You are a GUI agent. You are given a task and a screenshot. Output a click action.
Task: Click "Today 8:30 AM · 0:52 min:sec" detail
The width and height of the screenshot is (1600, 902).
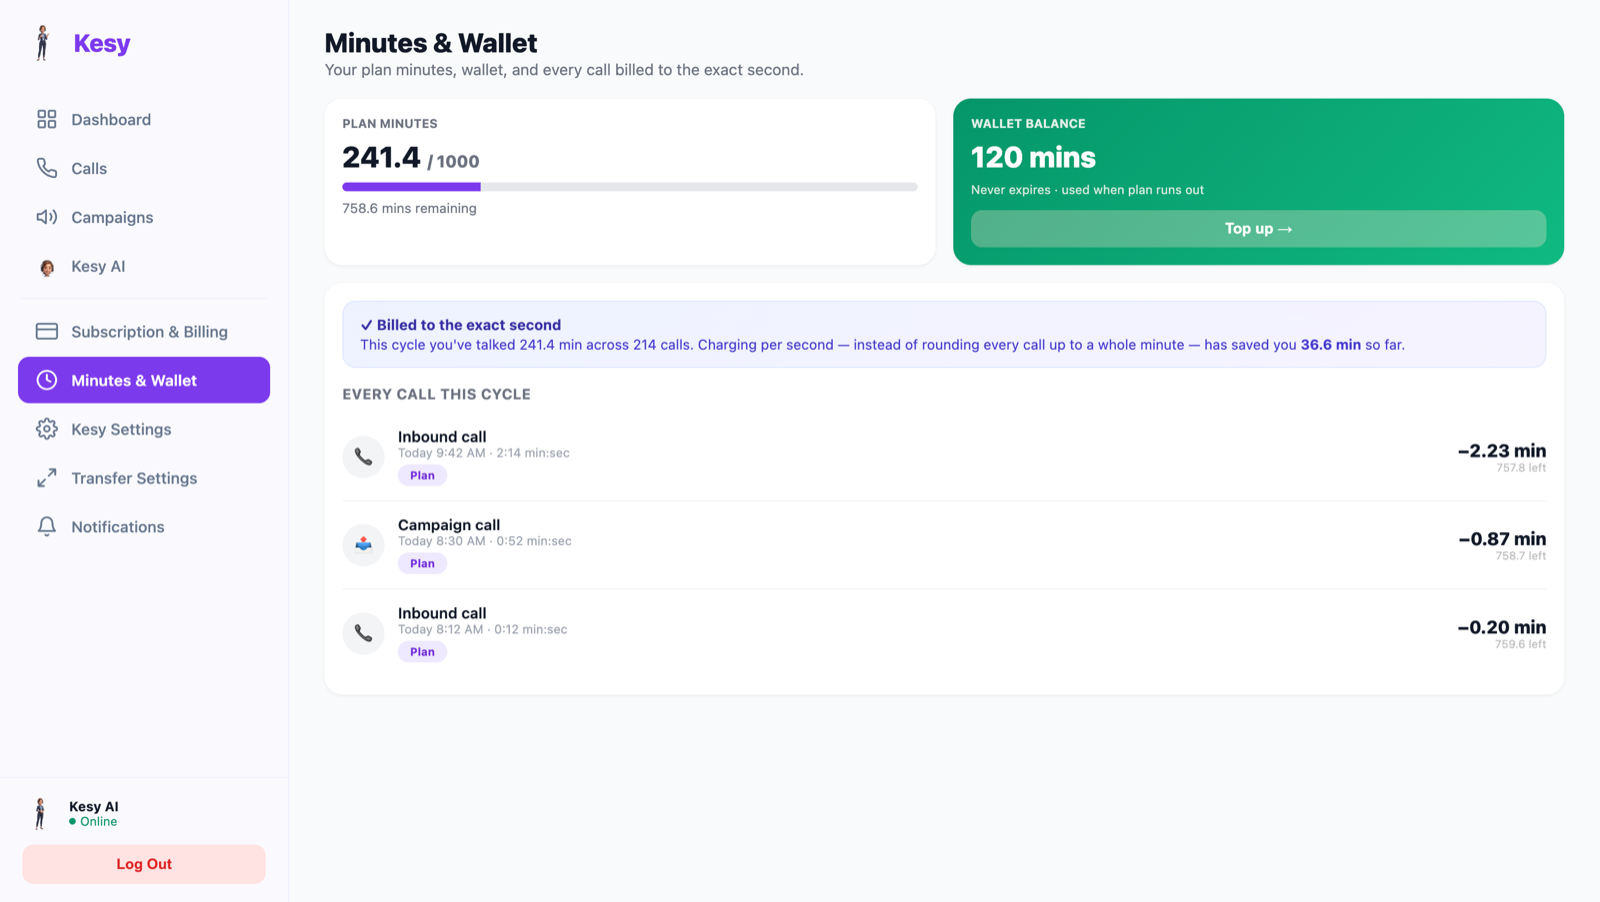click(485, 541)
